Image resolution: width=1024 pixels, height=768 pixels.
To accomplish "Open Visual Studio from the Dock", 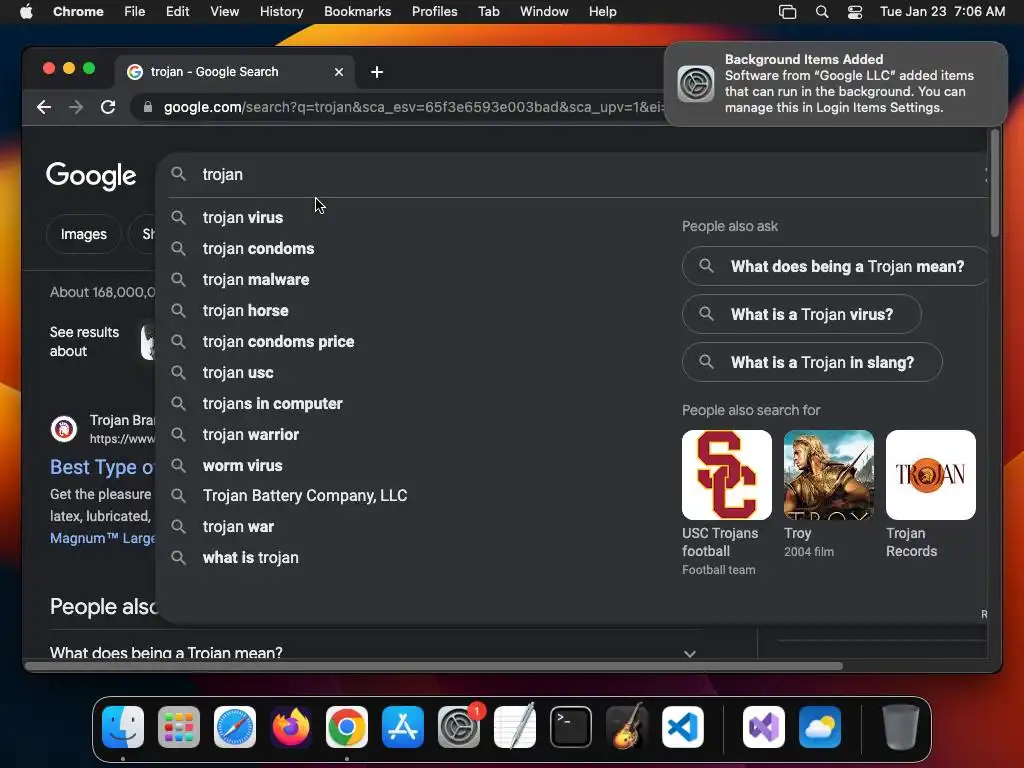I will (x=764, y=727).
